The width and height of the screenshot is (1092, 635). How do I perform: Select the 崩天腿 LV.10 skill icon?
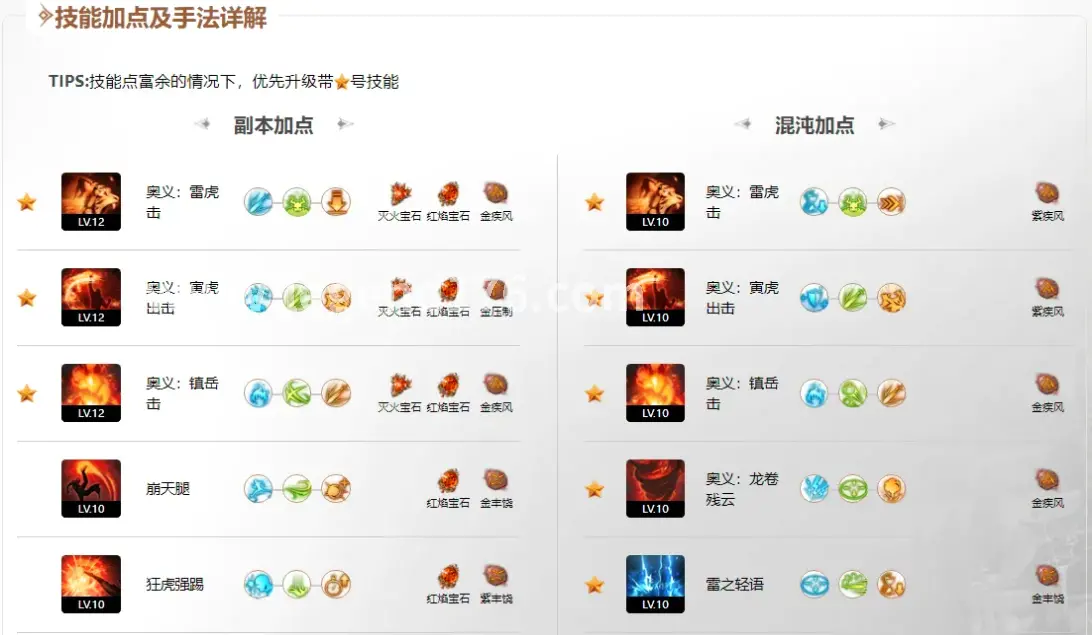(x=91, y=488)
